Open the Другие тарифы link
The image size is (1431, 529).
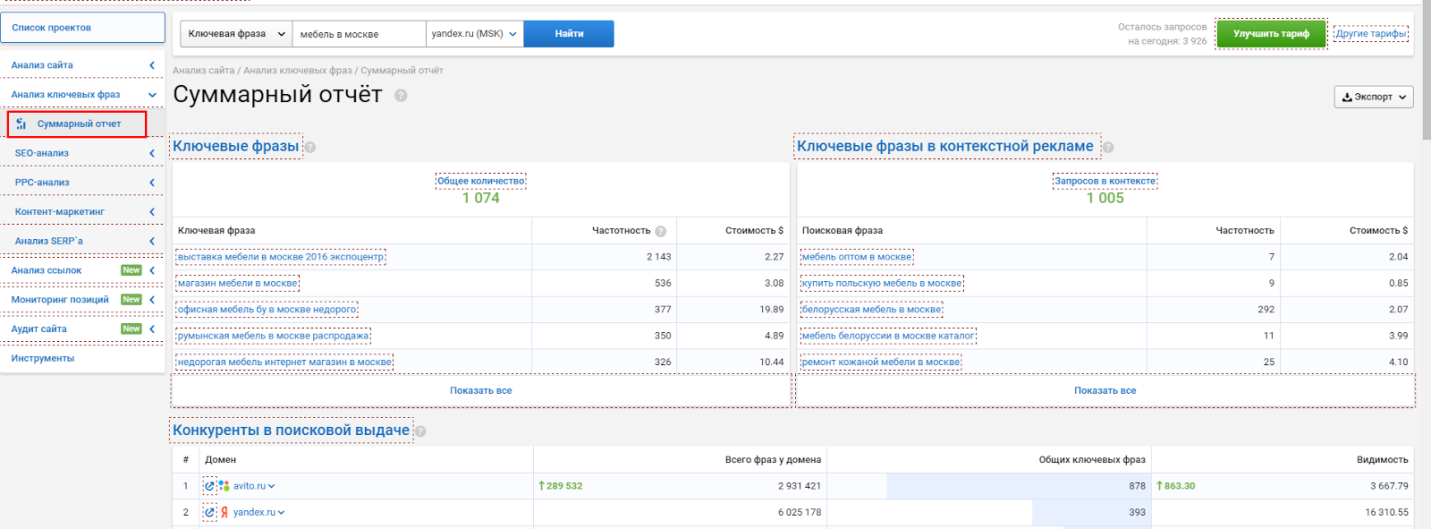pyautogui.click(x=1371, y=34)
